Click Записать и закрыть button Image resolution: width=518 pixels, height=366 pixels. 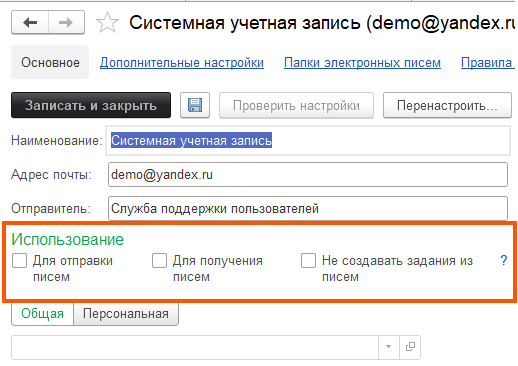(91, 105)
